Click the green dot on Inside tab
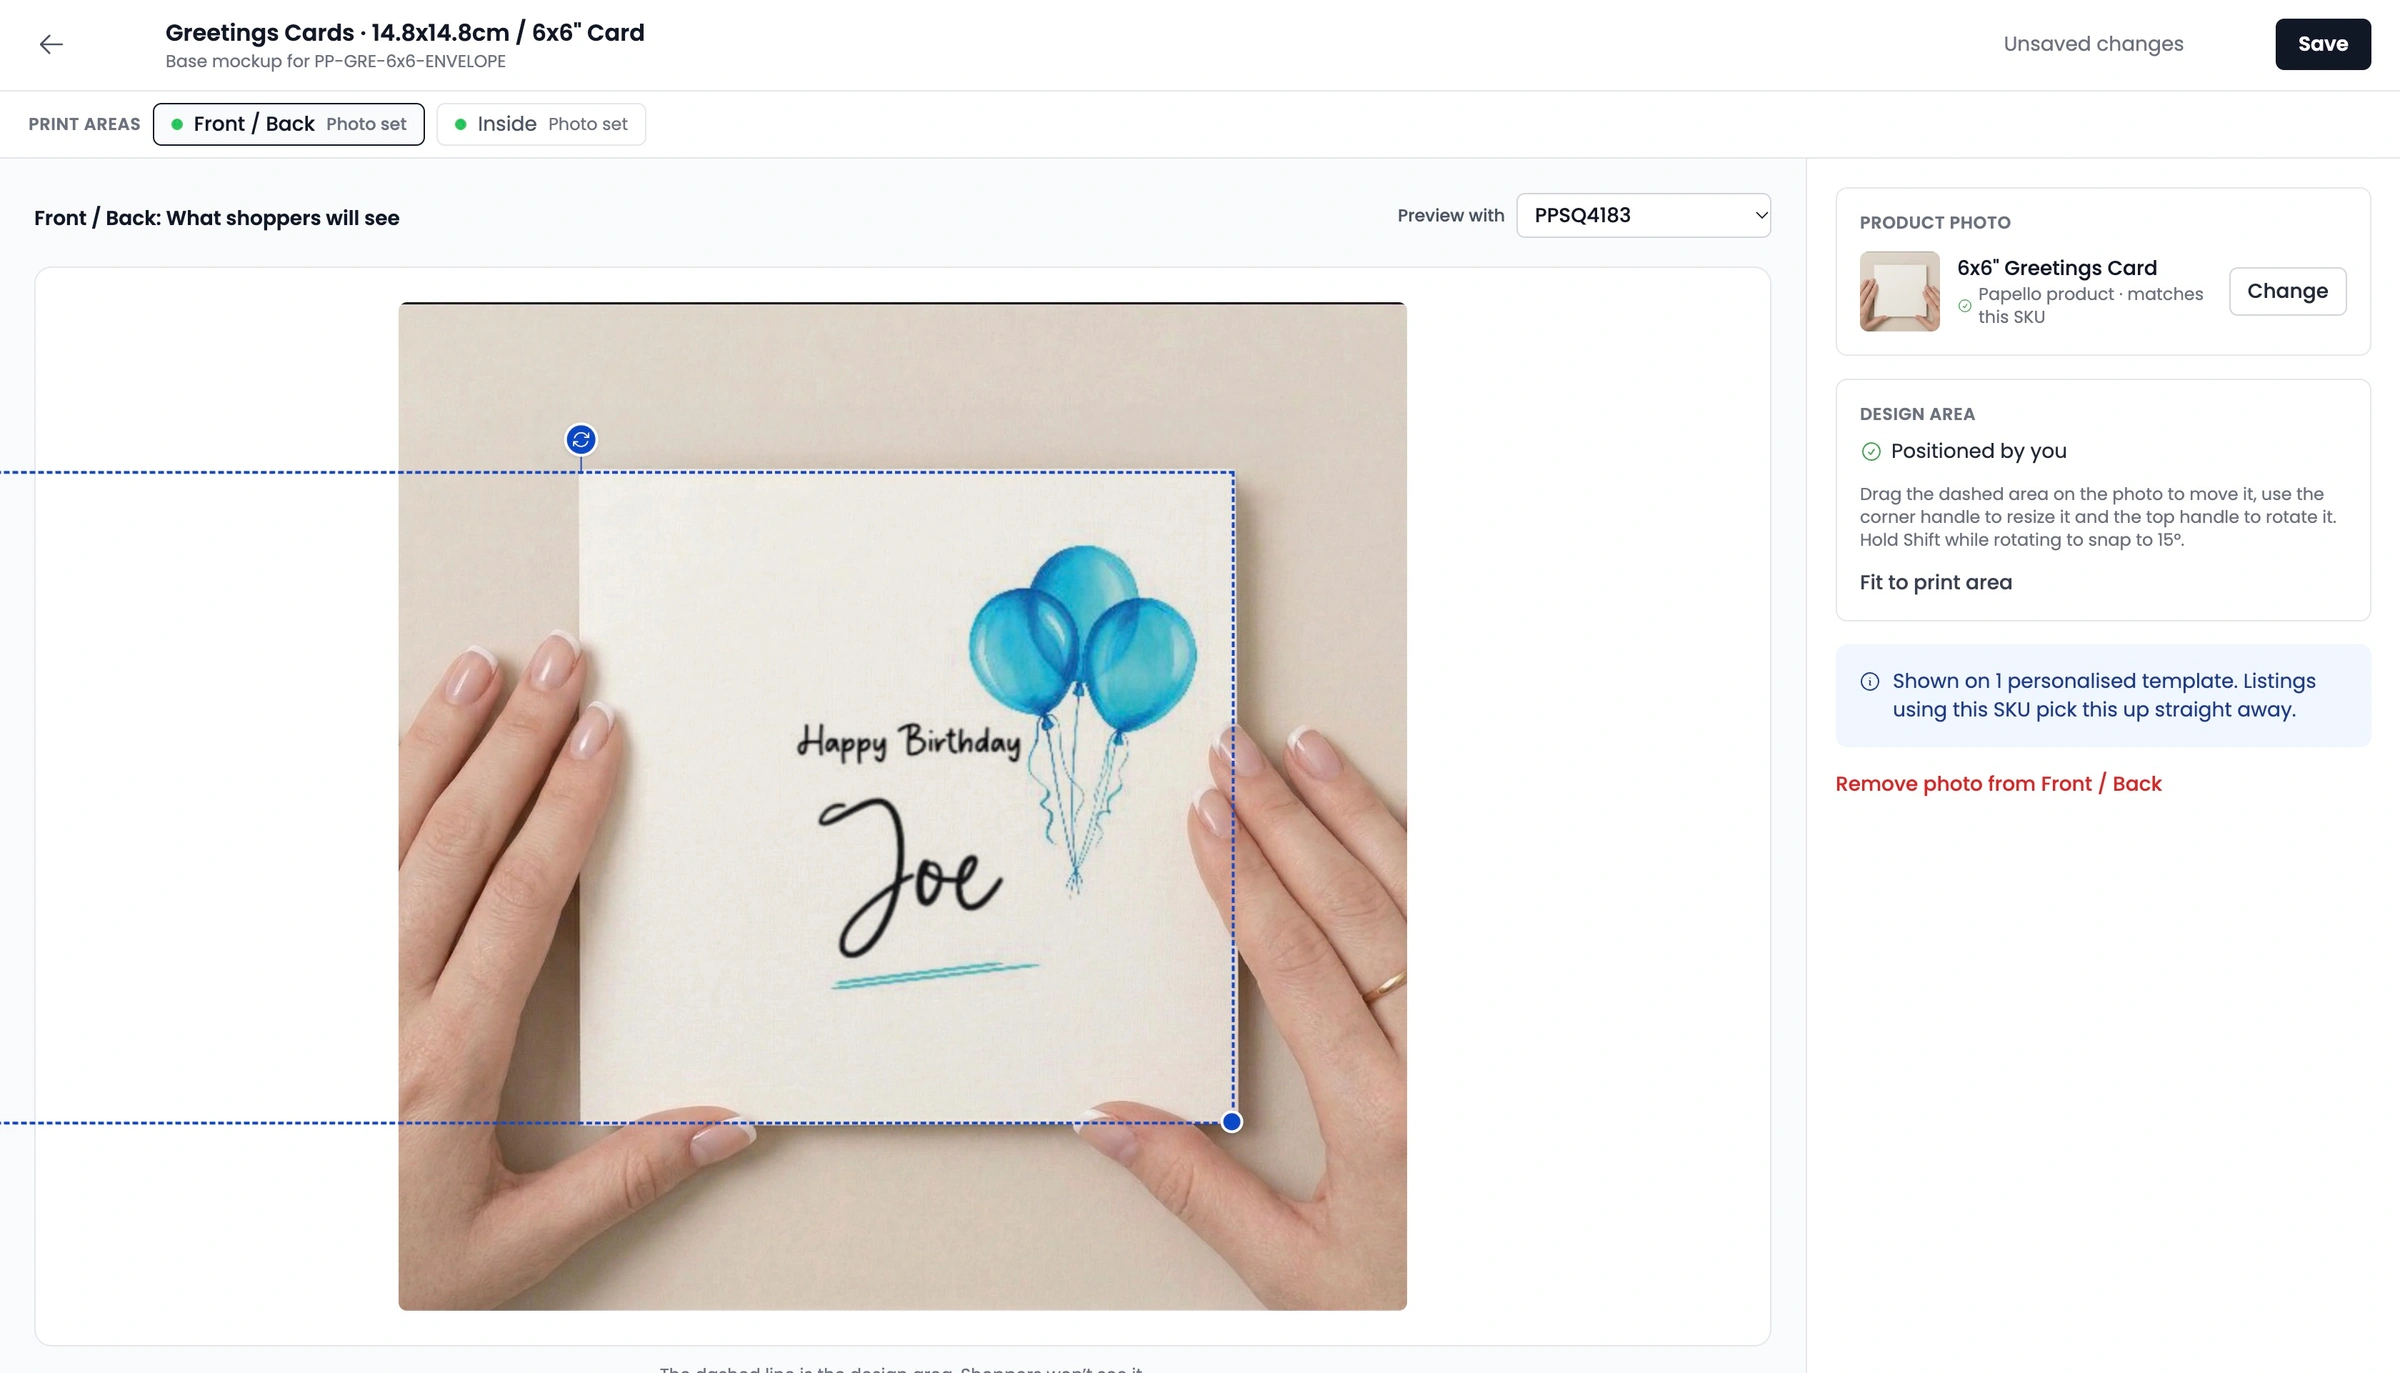2400x1373 pixels. 460,124
